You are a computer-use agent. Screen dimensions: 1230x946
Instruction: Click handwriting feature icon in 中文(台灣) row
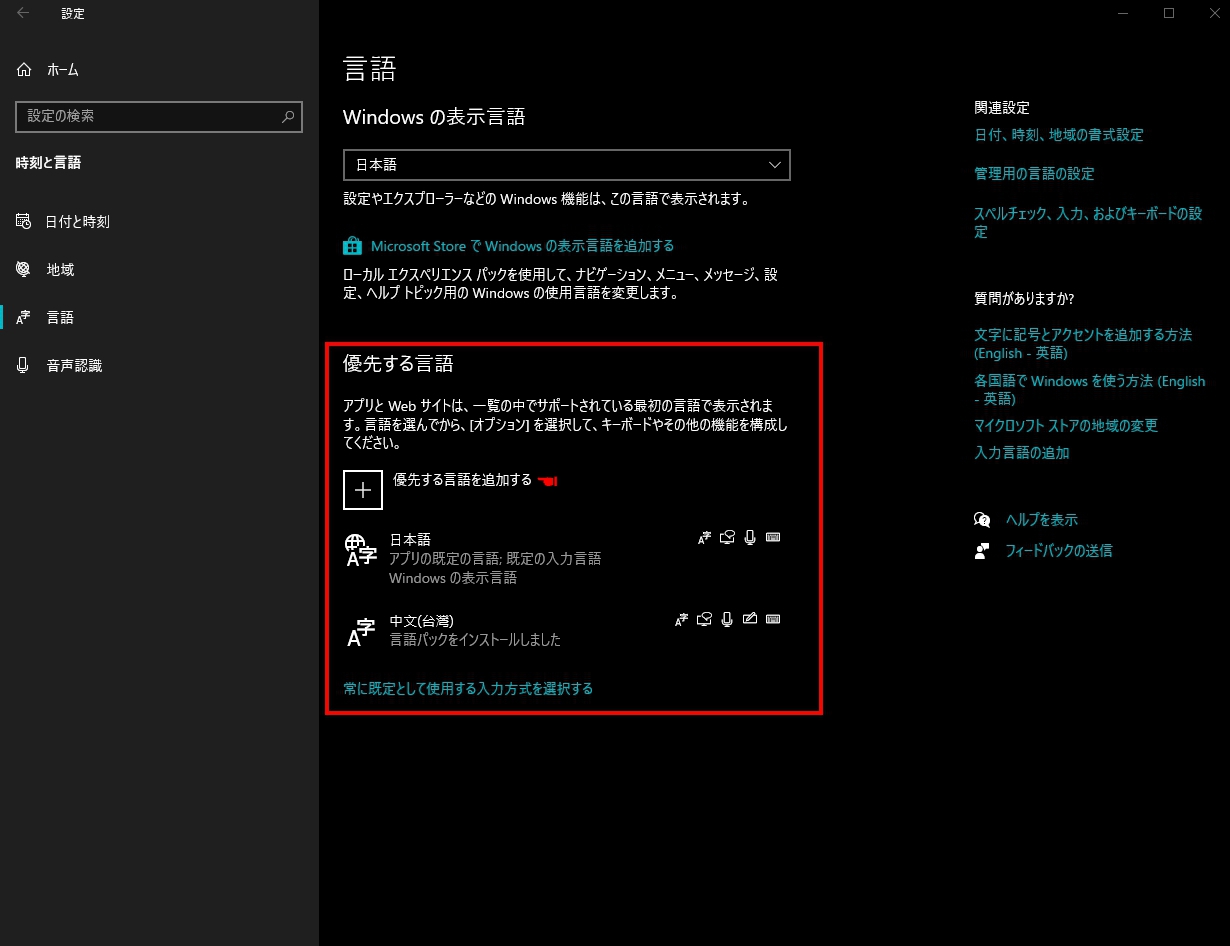750,620
